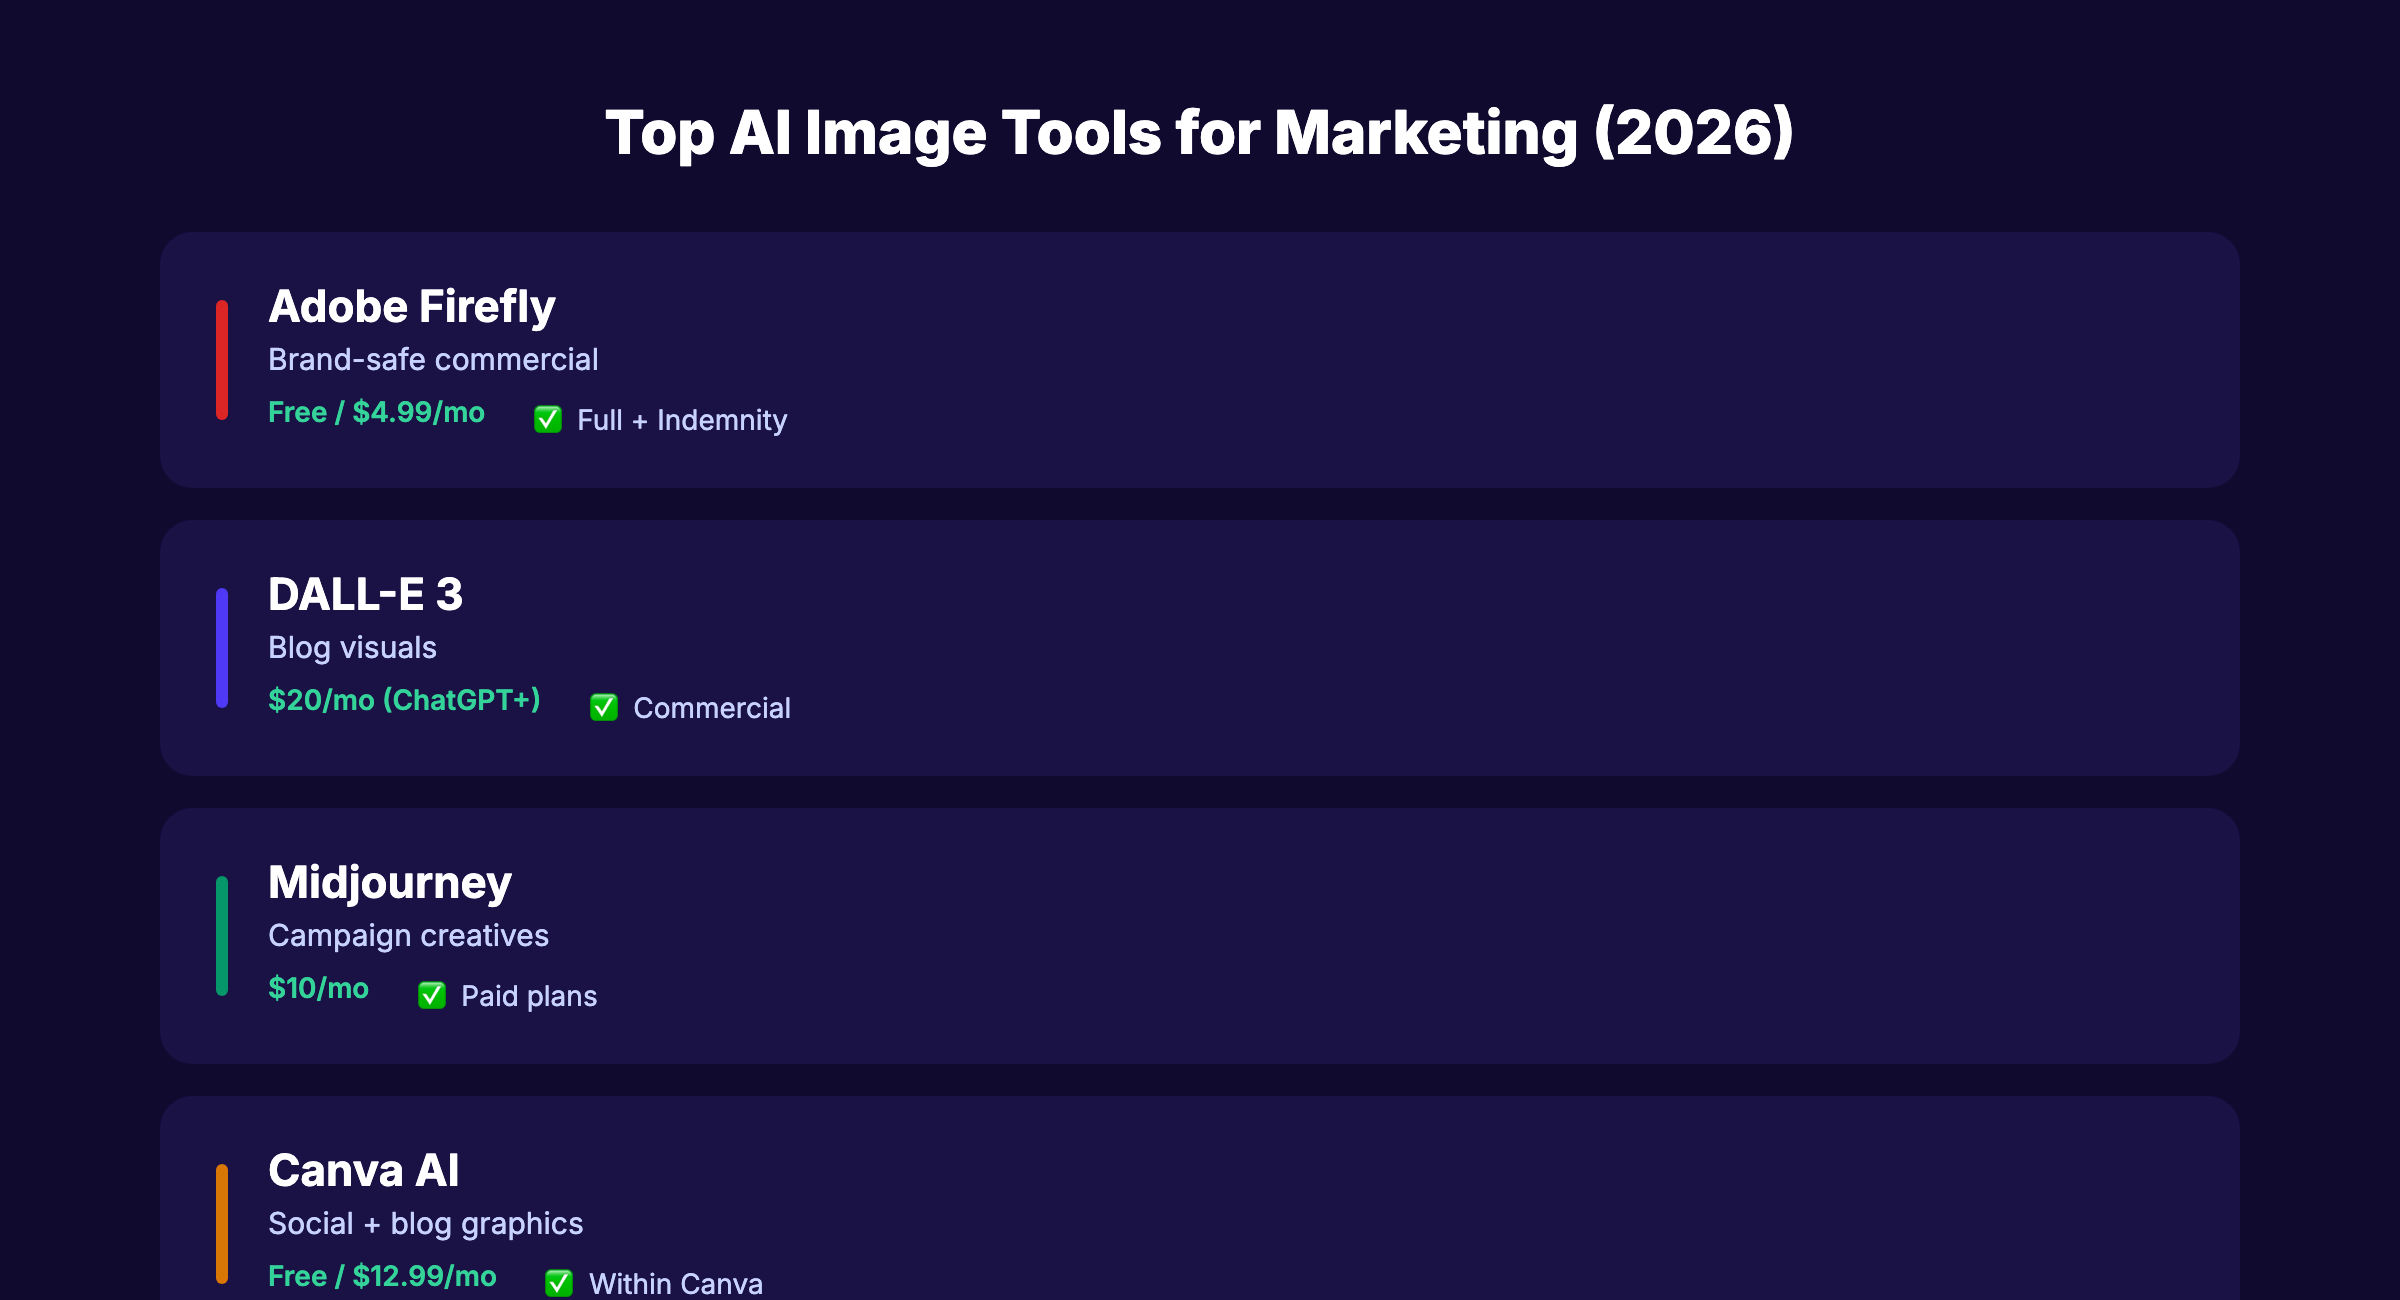Expand the Adobe Firefly card

click(x=1200, y=360)
